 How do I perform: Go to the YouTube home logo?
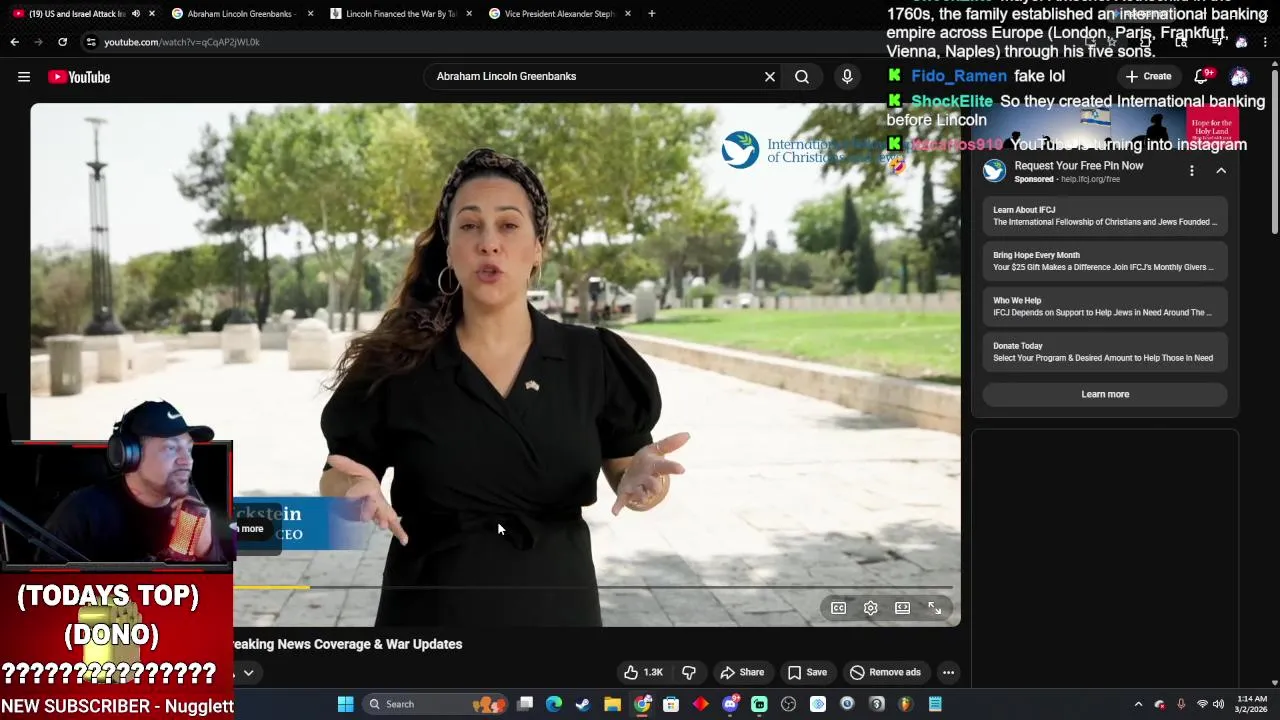(79, 77)
